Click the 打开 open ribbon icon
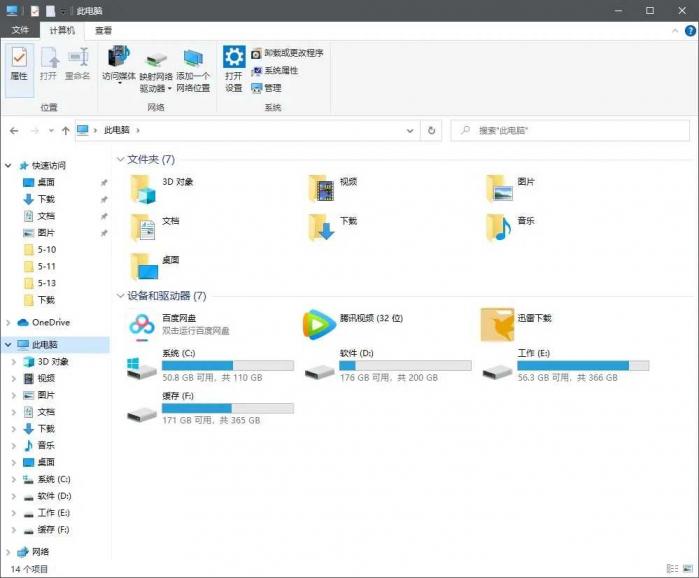The width and height of the screenshot is (699, 578). point(49,64)
